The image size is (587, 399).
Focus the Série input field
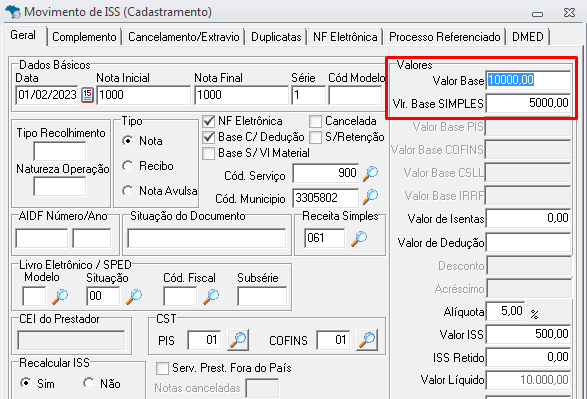(x=308, y=95)
